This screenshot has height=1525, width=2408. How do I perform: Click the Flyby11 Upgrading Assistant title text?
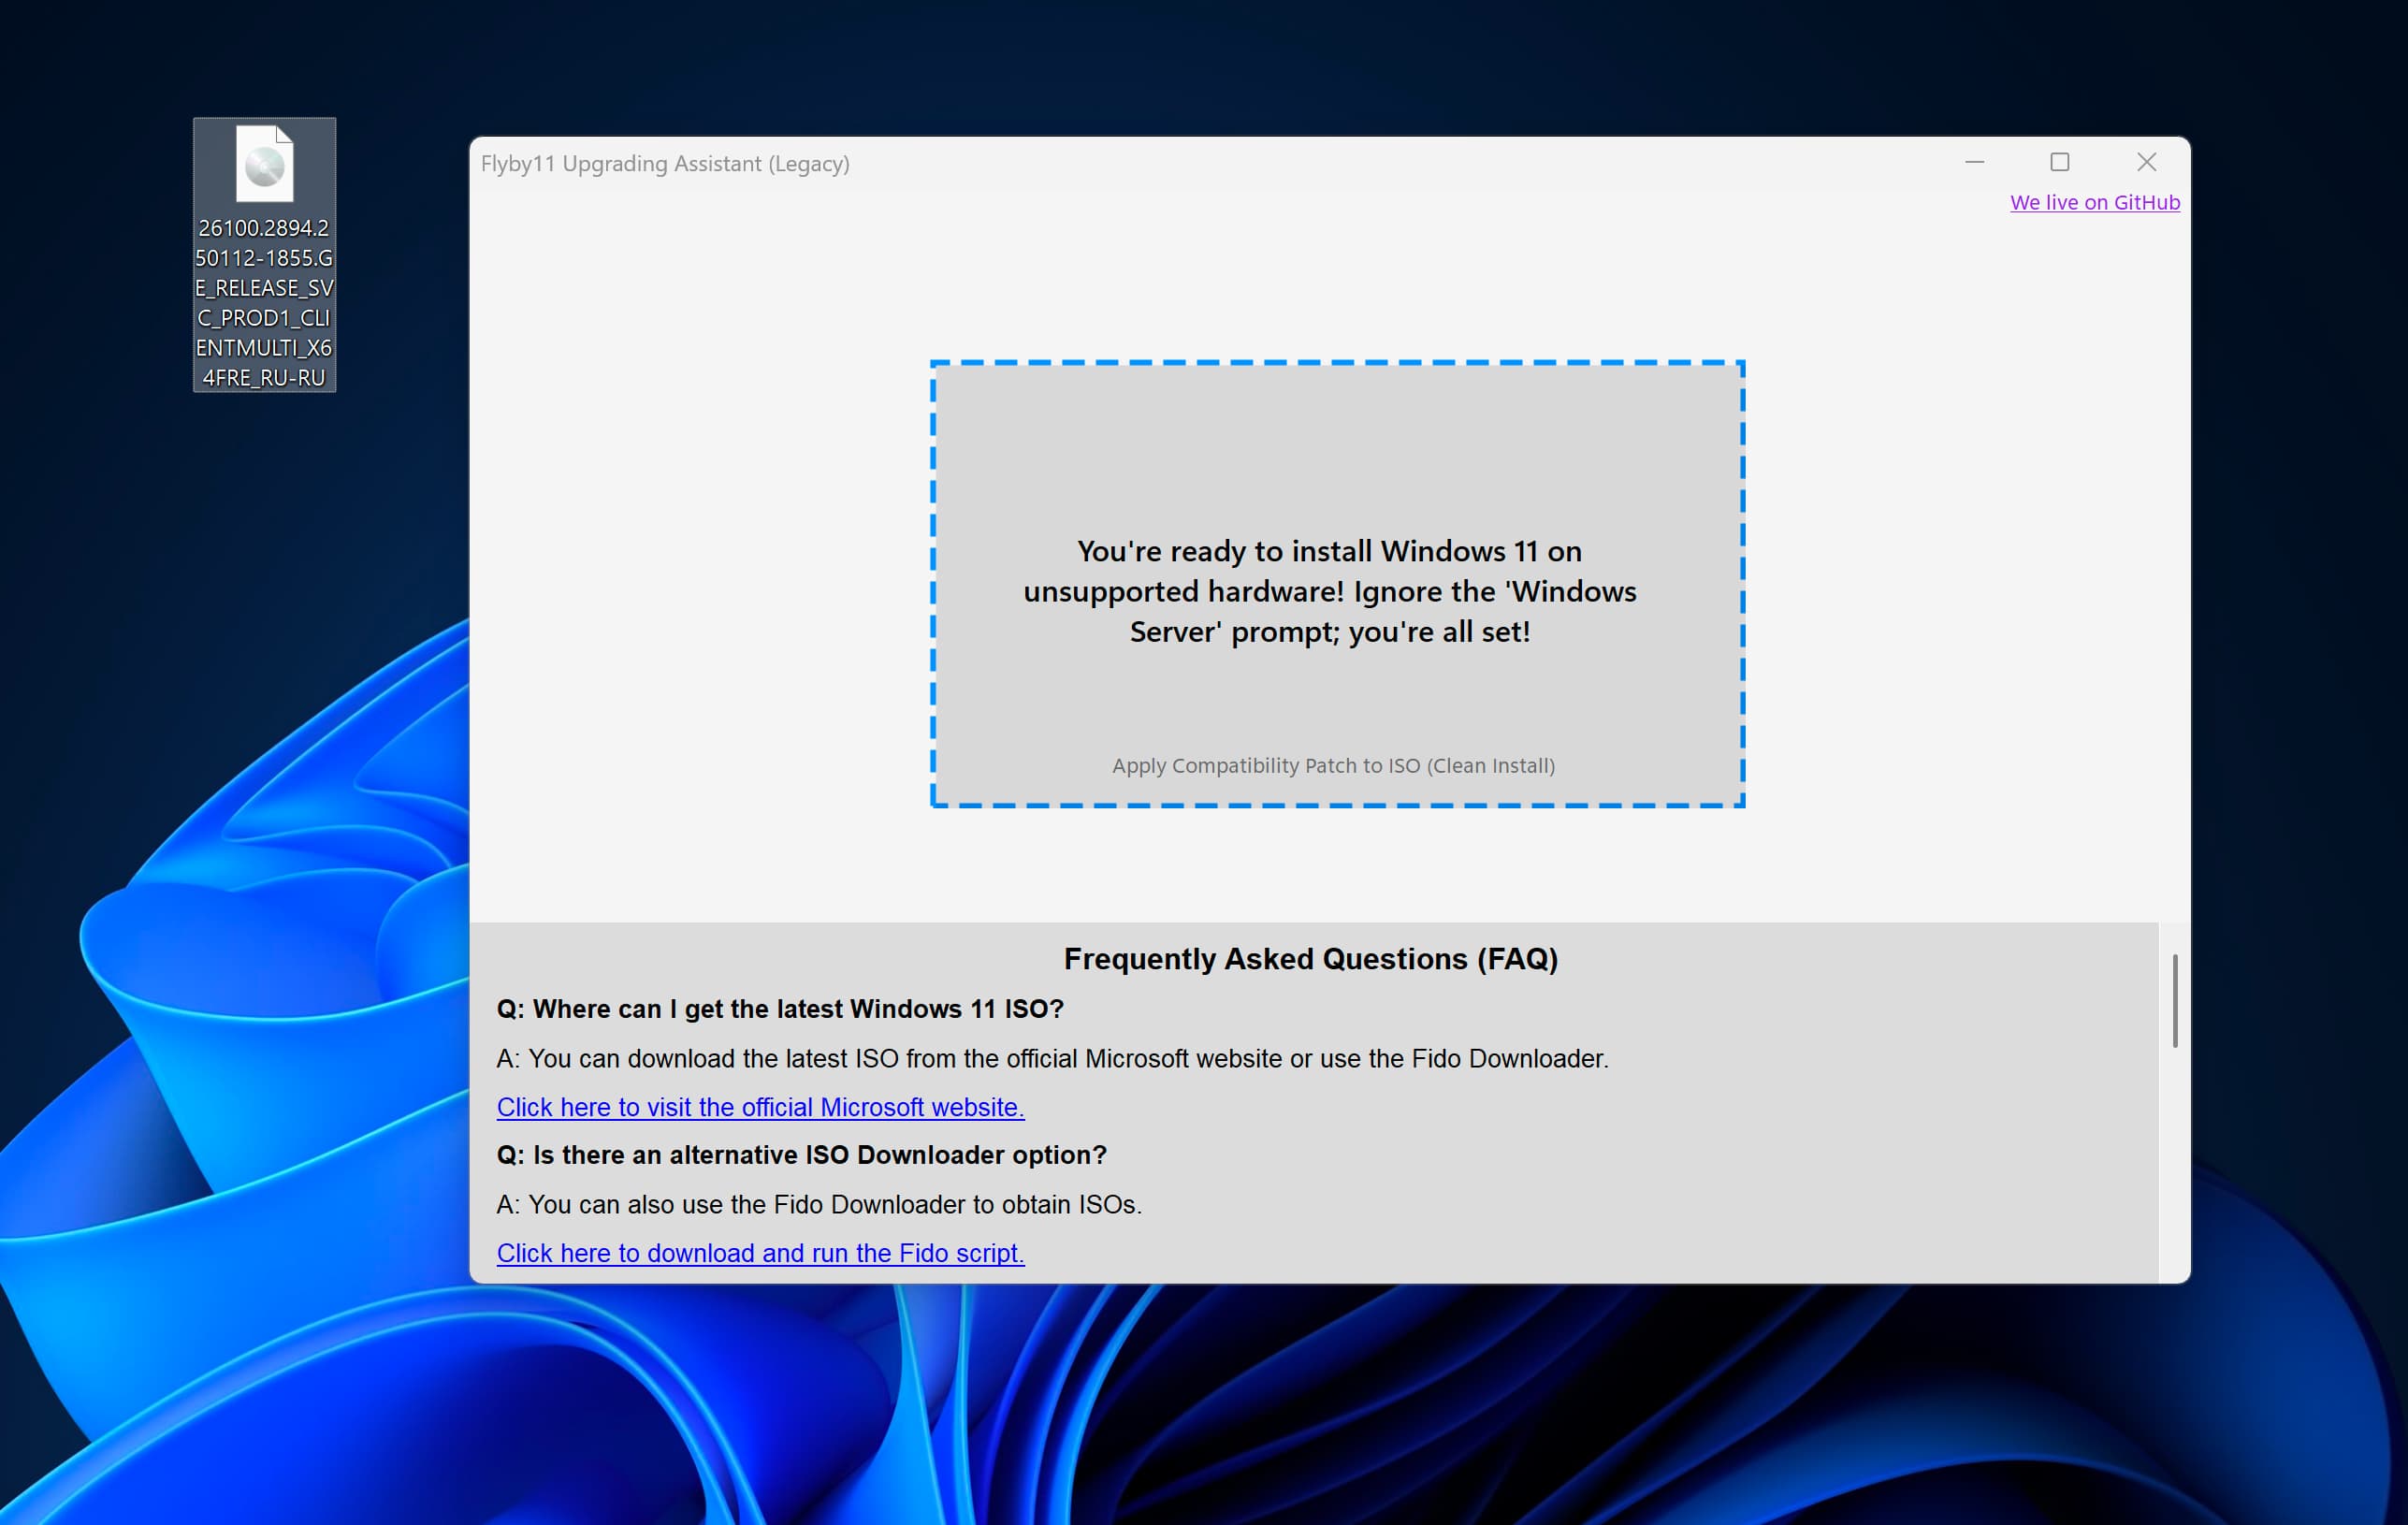665,163
